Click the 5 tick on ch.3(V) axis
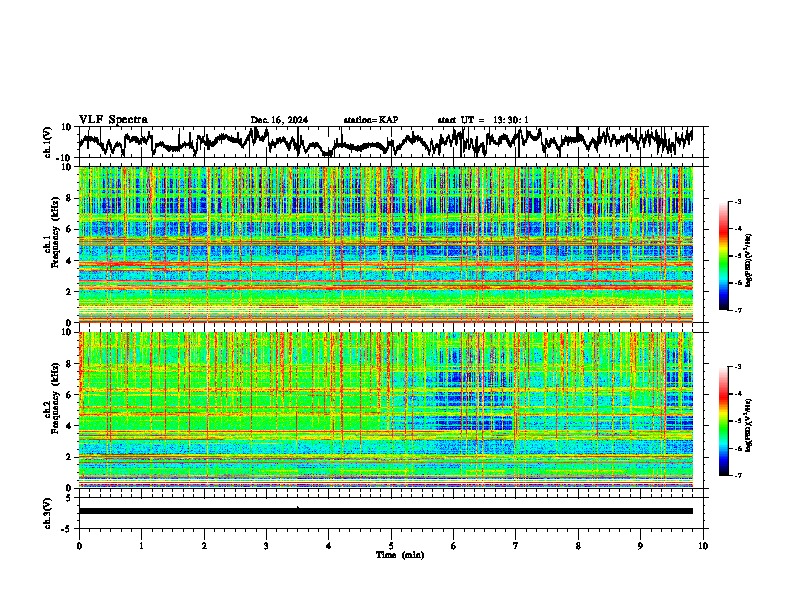The height and width of the screenshot is (612, 792). click(69, 498)
